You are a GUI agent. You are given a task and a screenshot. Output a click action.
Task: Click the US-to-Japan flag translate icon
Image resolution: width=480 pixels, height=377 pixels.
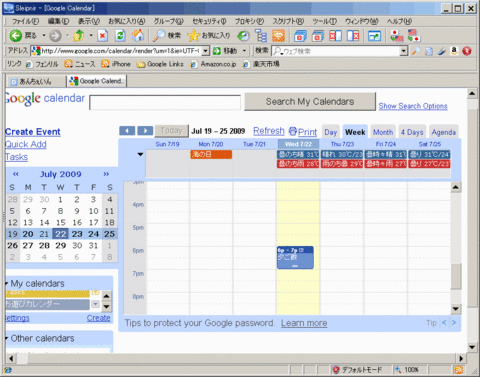pos(414,36)
